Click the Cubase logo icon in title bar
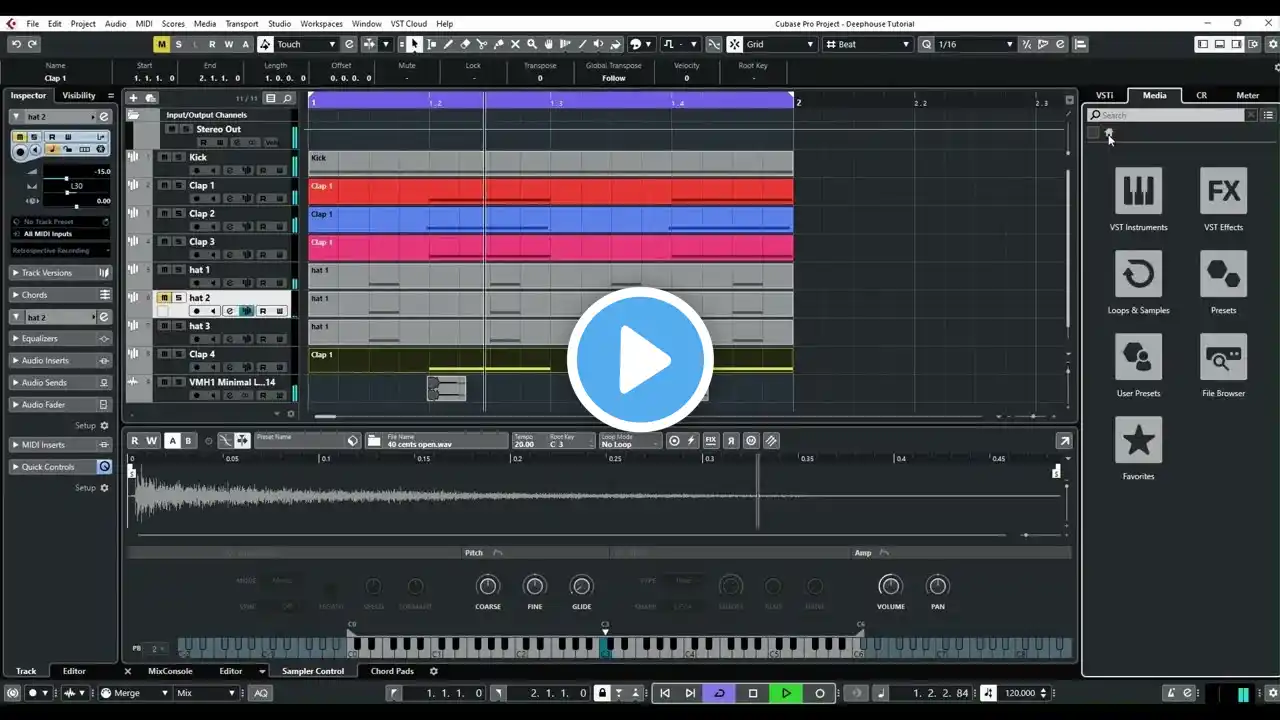 [x=11, y=23]
